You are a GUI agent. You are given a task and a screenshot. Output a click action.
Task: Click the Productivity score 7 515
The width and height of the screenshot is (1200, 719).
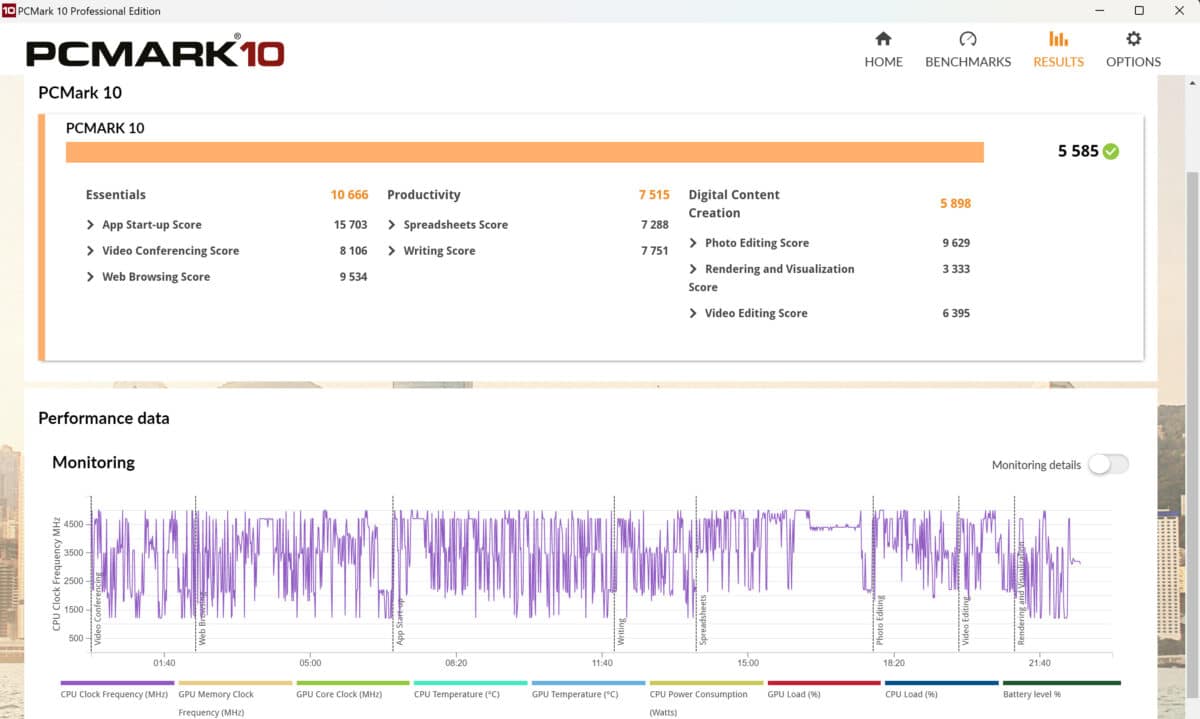pos(654,195)
